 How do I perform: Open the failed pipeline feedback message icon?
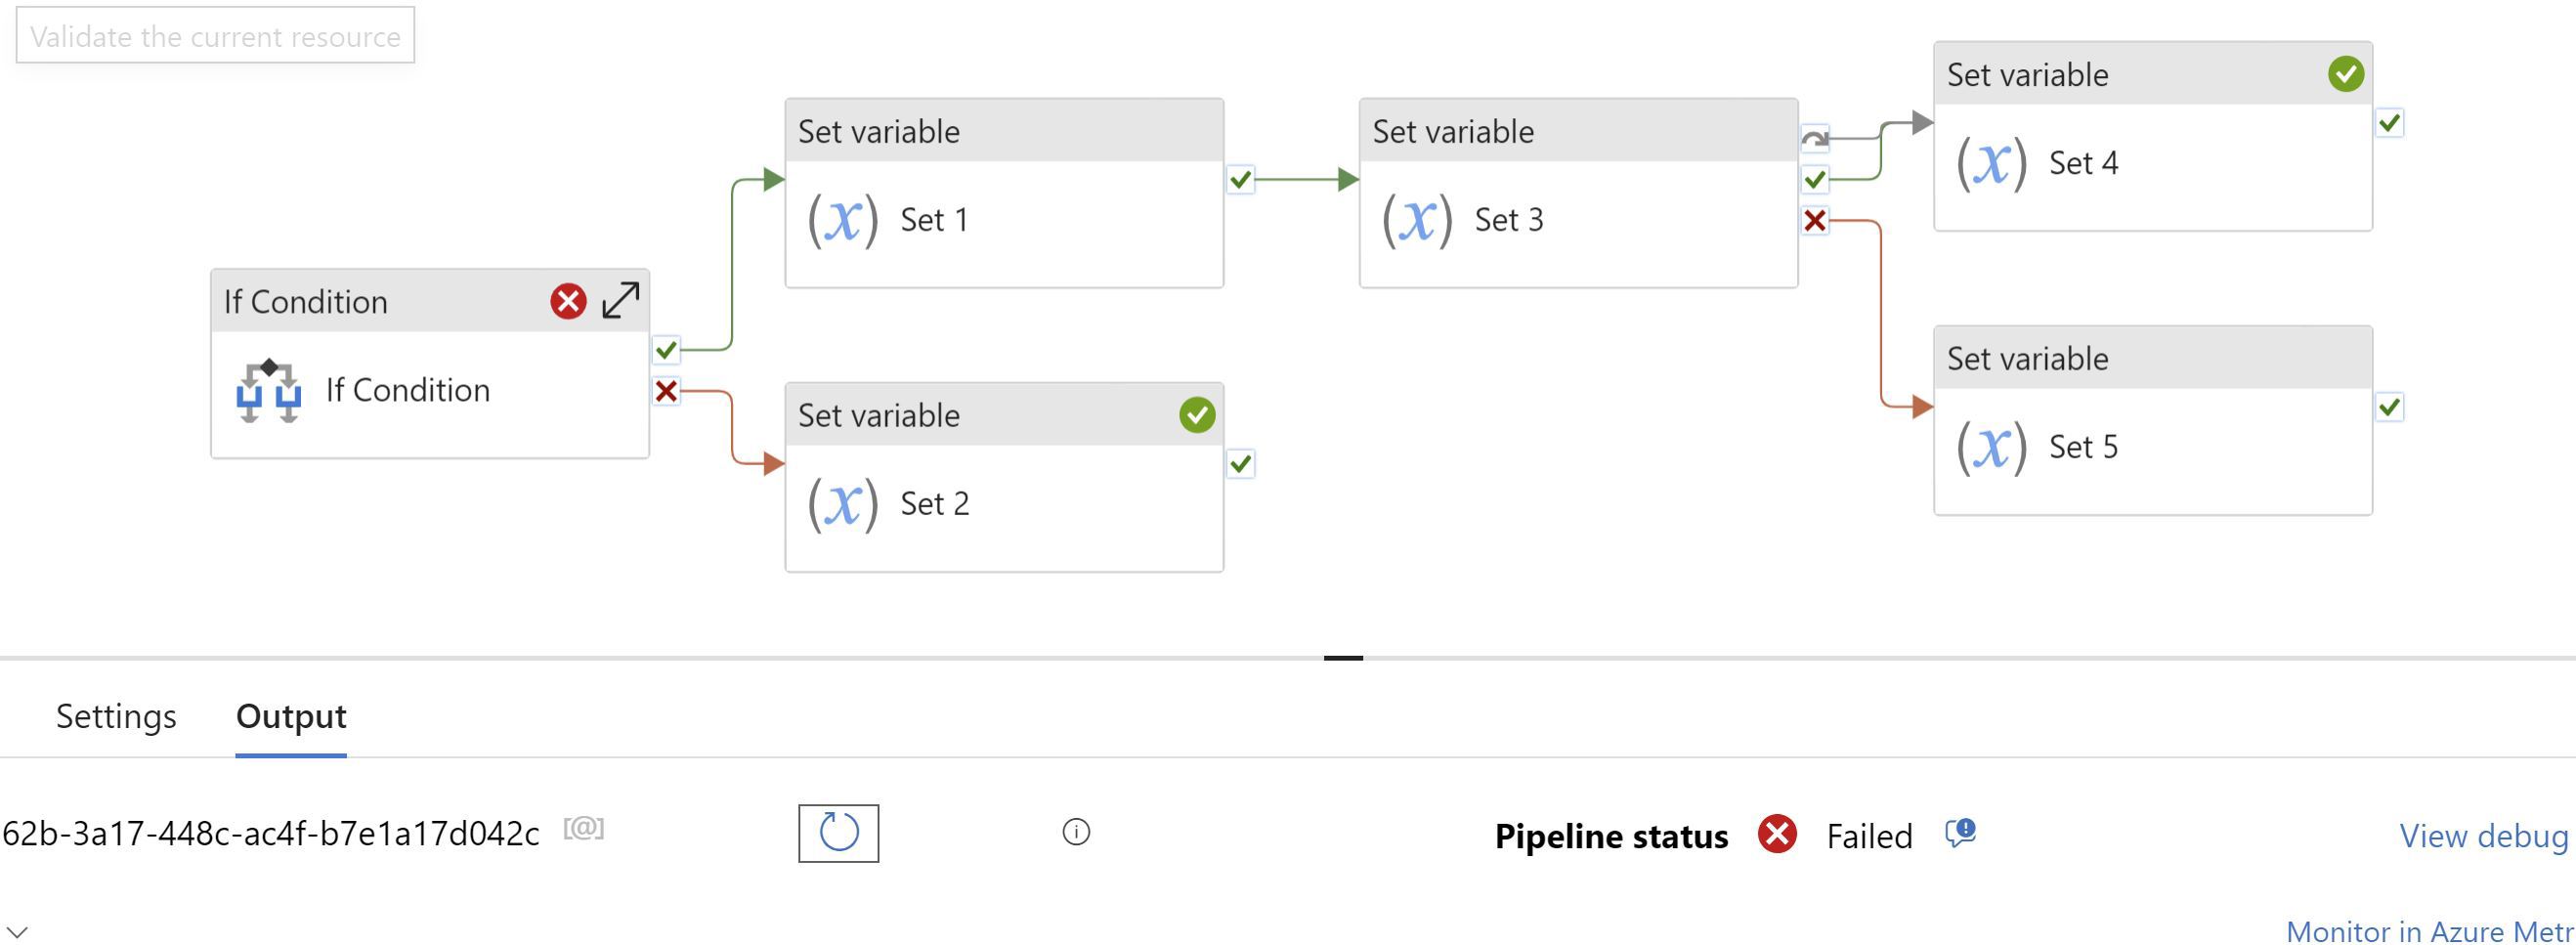1960,832
